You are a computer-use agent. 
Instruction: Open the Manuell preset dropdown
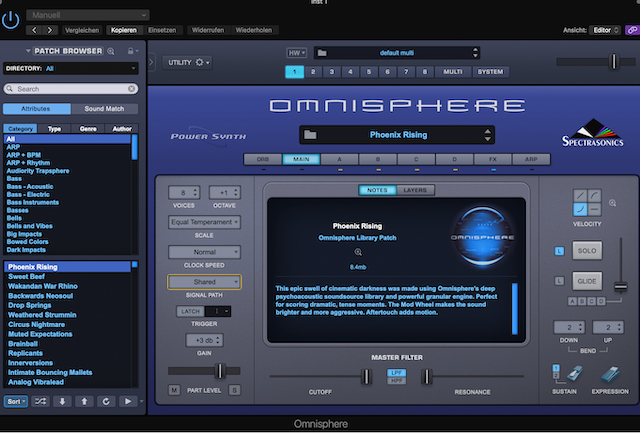tap(88, 15)
